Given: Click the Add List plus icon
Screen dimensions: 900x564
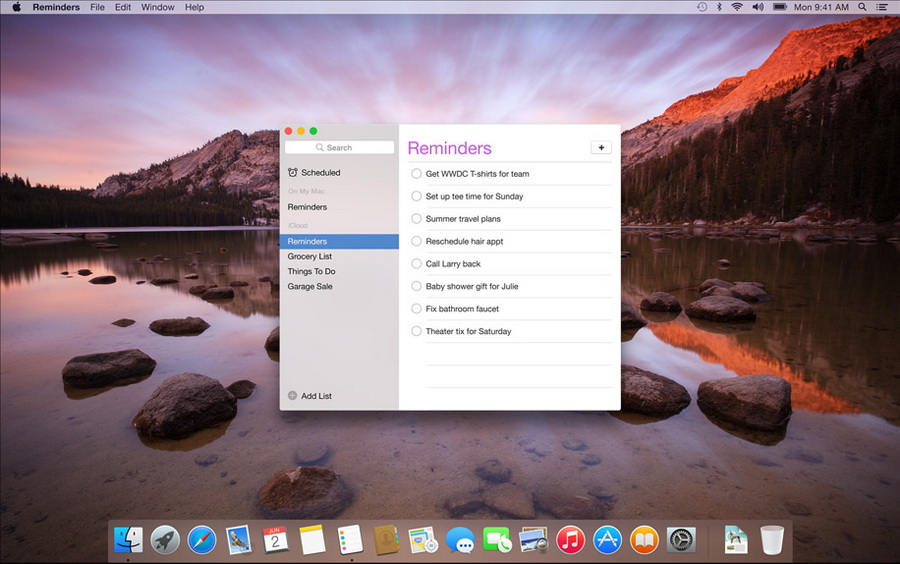Looking at the screenshot, I should [x=292, y=395].
